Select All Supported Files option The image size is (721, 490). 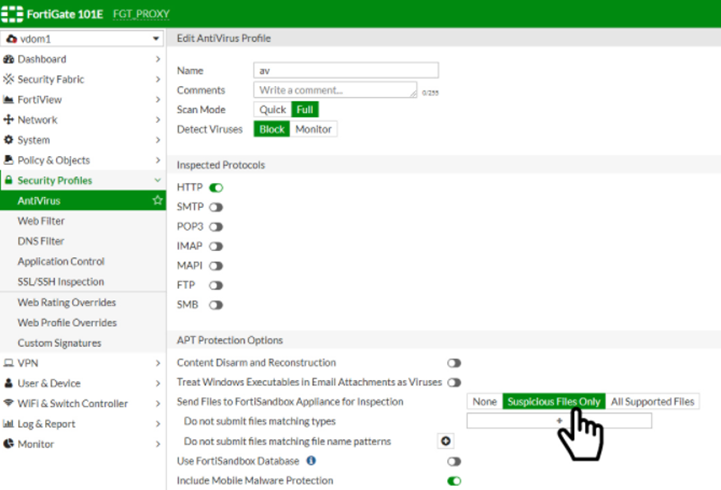[x=652, y=402]
